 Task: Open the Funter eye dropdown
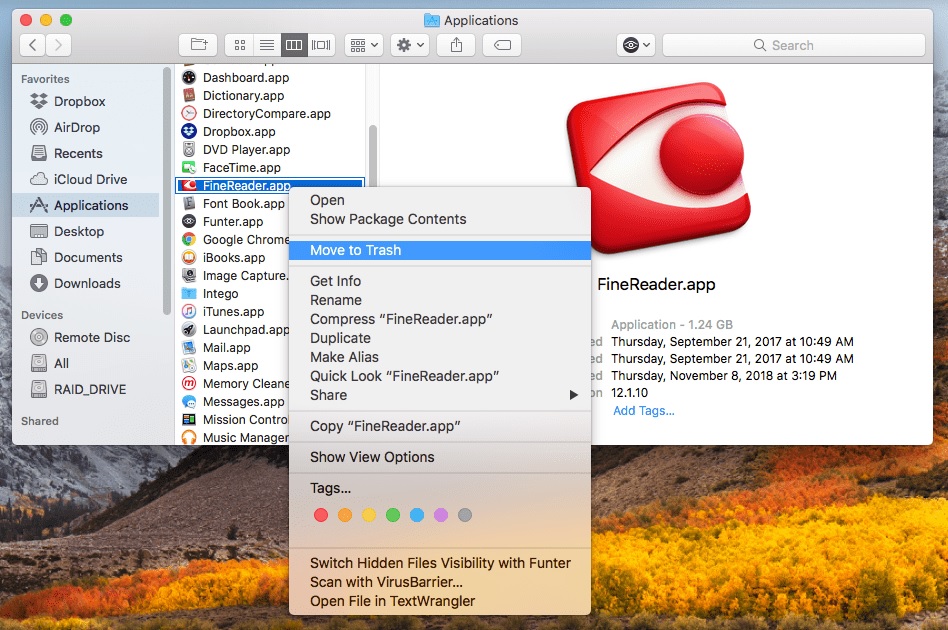636,45
